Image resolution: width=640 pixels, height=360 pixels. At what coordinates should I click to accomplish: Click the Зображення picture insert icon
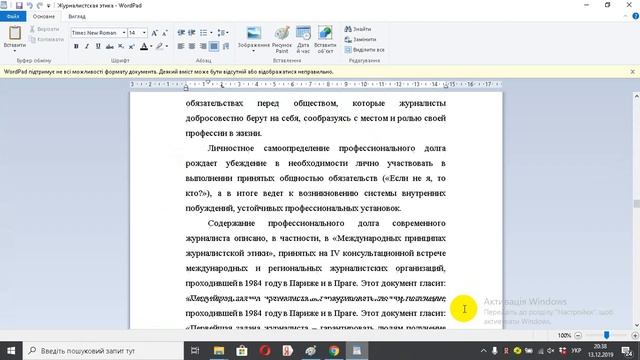pyautogui.click(x=253, y=33)
